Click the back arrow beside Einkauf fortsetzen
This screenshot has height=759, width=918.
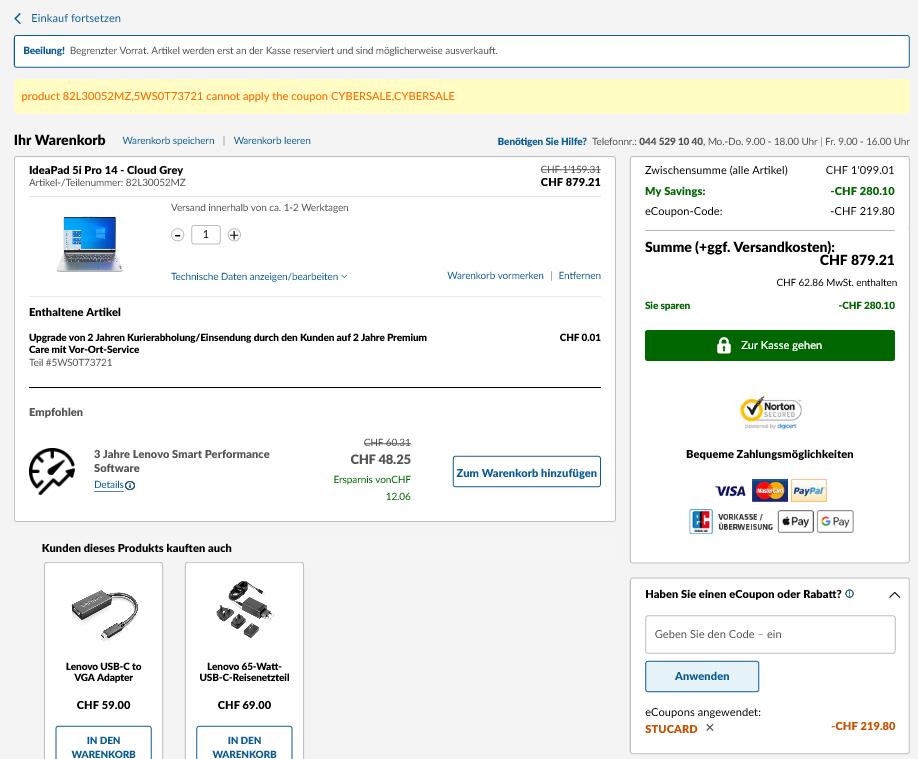[x=18, y=19]
